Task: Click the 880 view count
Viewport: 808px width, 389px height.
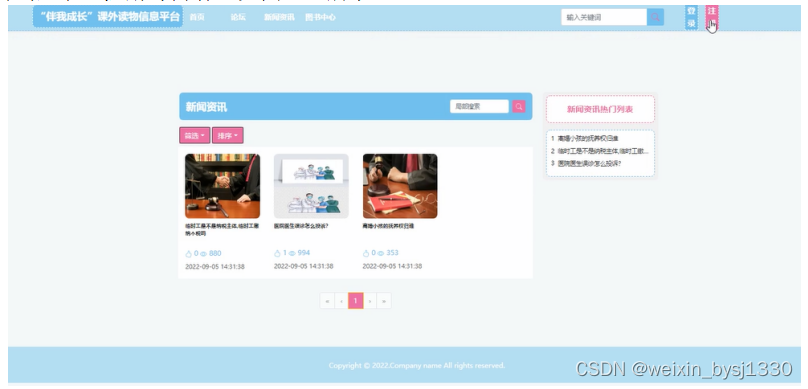Action: [215, 253]
